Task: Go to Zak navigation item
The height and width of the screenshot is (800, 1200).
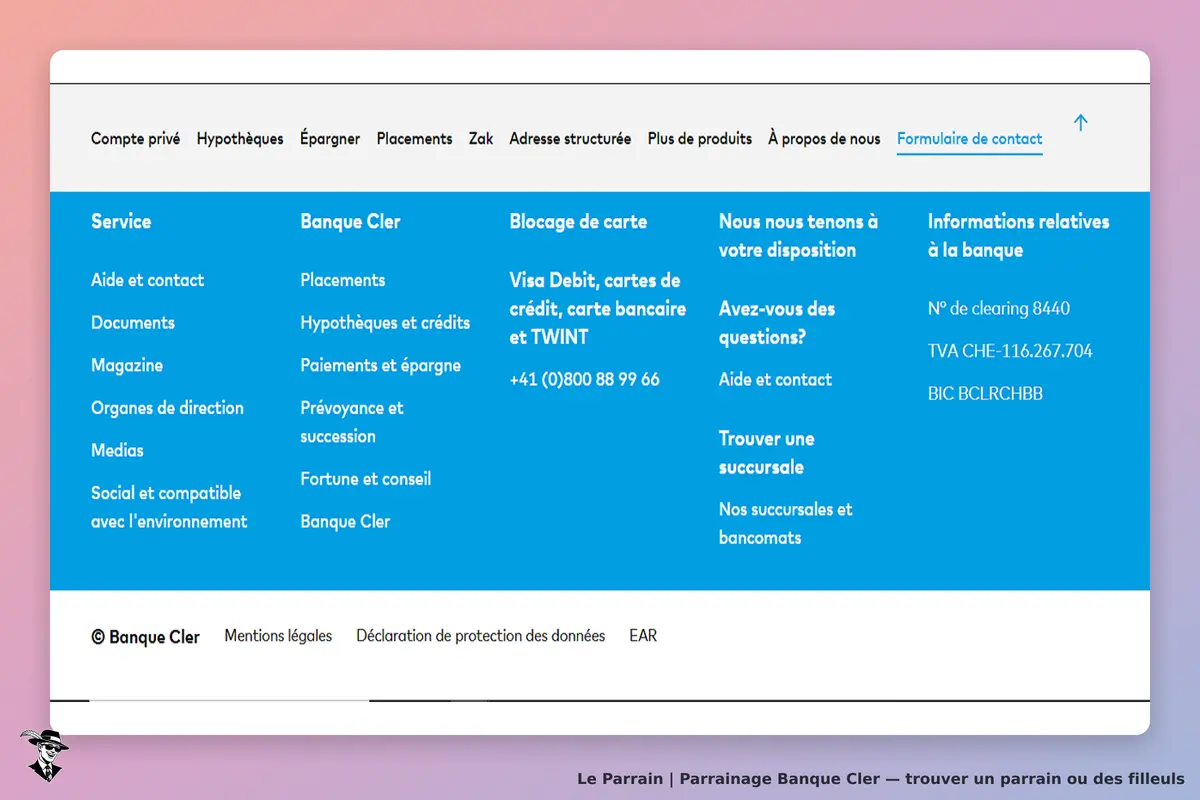Action: pyautogui.click(x=481, y=139)
